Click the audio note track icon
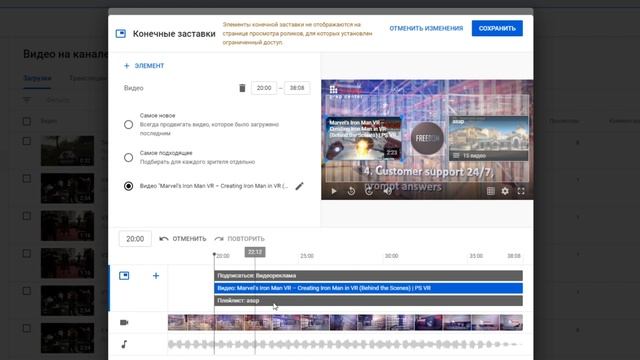640x360 pixels. coord(124,344)
